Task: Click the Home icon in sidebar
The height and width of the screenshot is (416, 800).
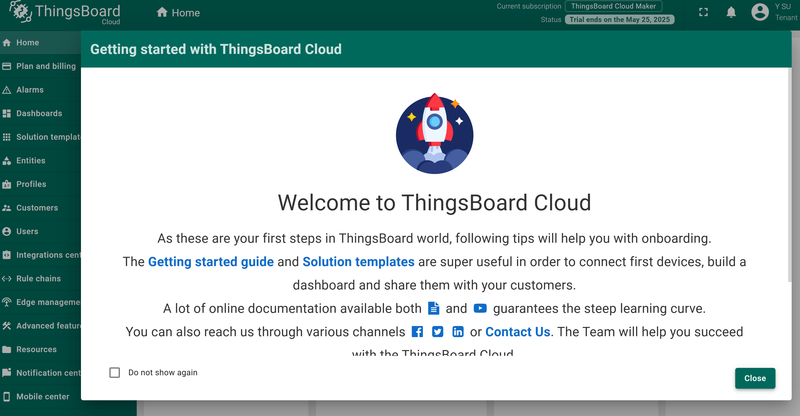Action: point(7,43)
